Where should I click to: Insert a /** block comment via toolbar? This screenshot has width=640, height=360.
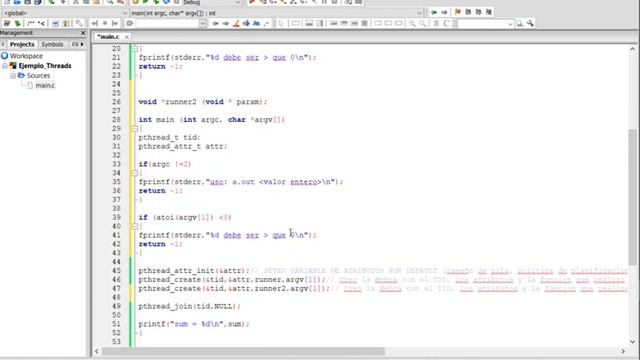[31, 23]
